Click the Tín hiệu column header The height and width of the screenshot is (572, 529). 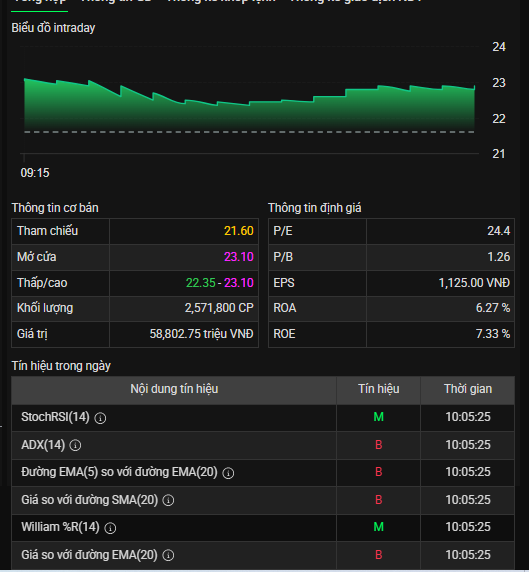tap(379, 389)
